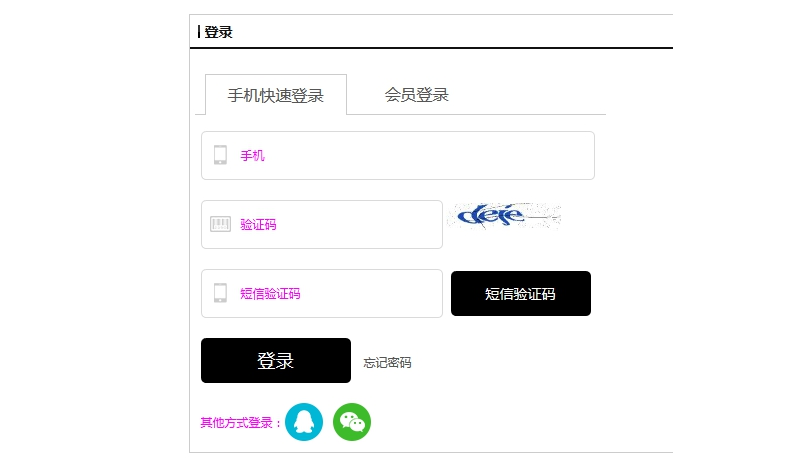
Task: Request code via black 短信验证码 button
Action: 521,293
